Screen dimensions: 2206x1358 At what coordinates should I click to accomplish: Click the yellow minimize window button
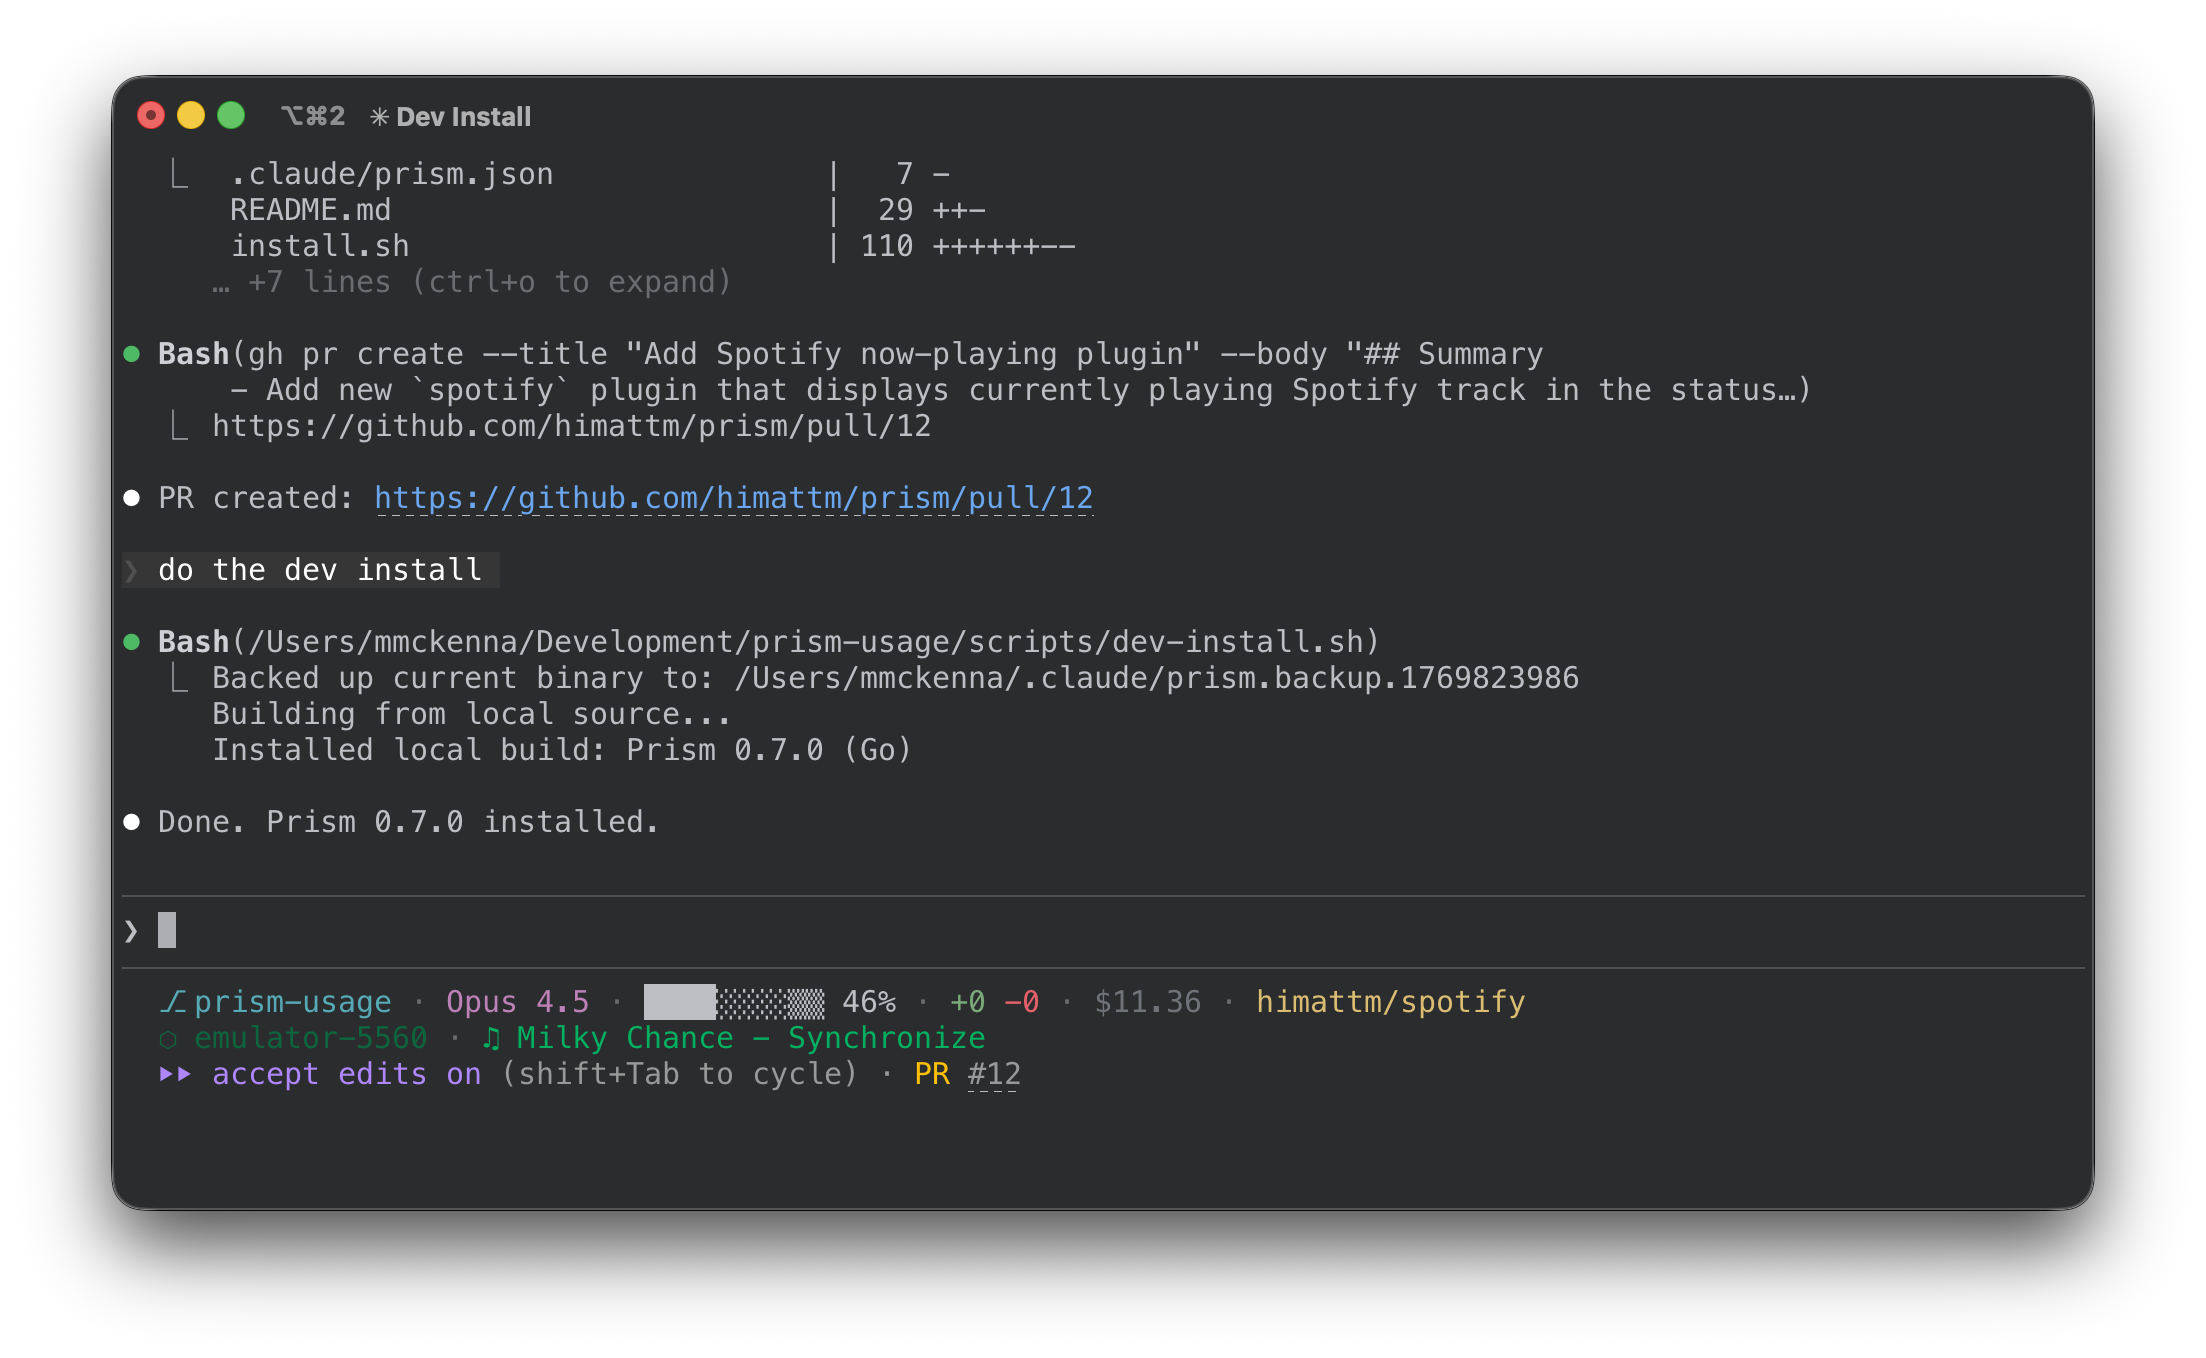click(x=191, y=116)
